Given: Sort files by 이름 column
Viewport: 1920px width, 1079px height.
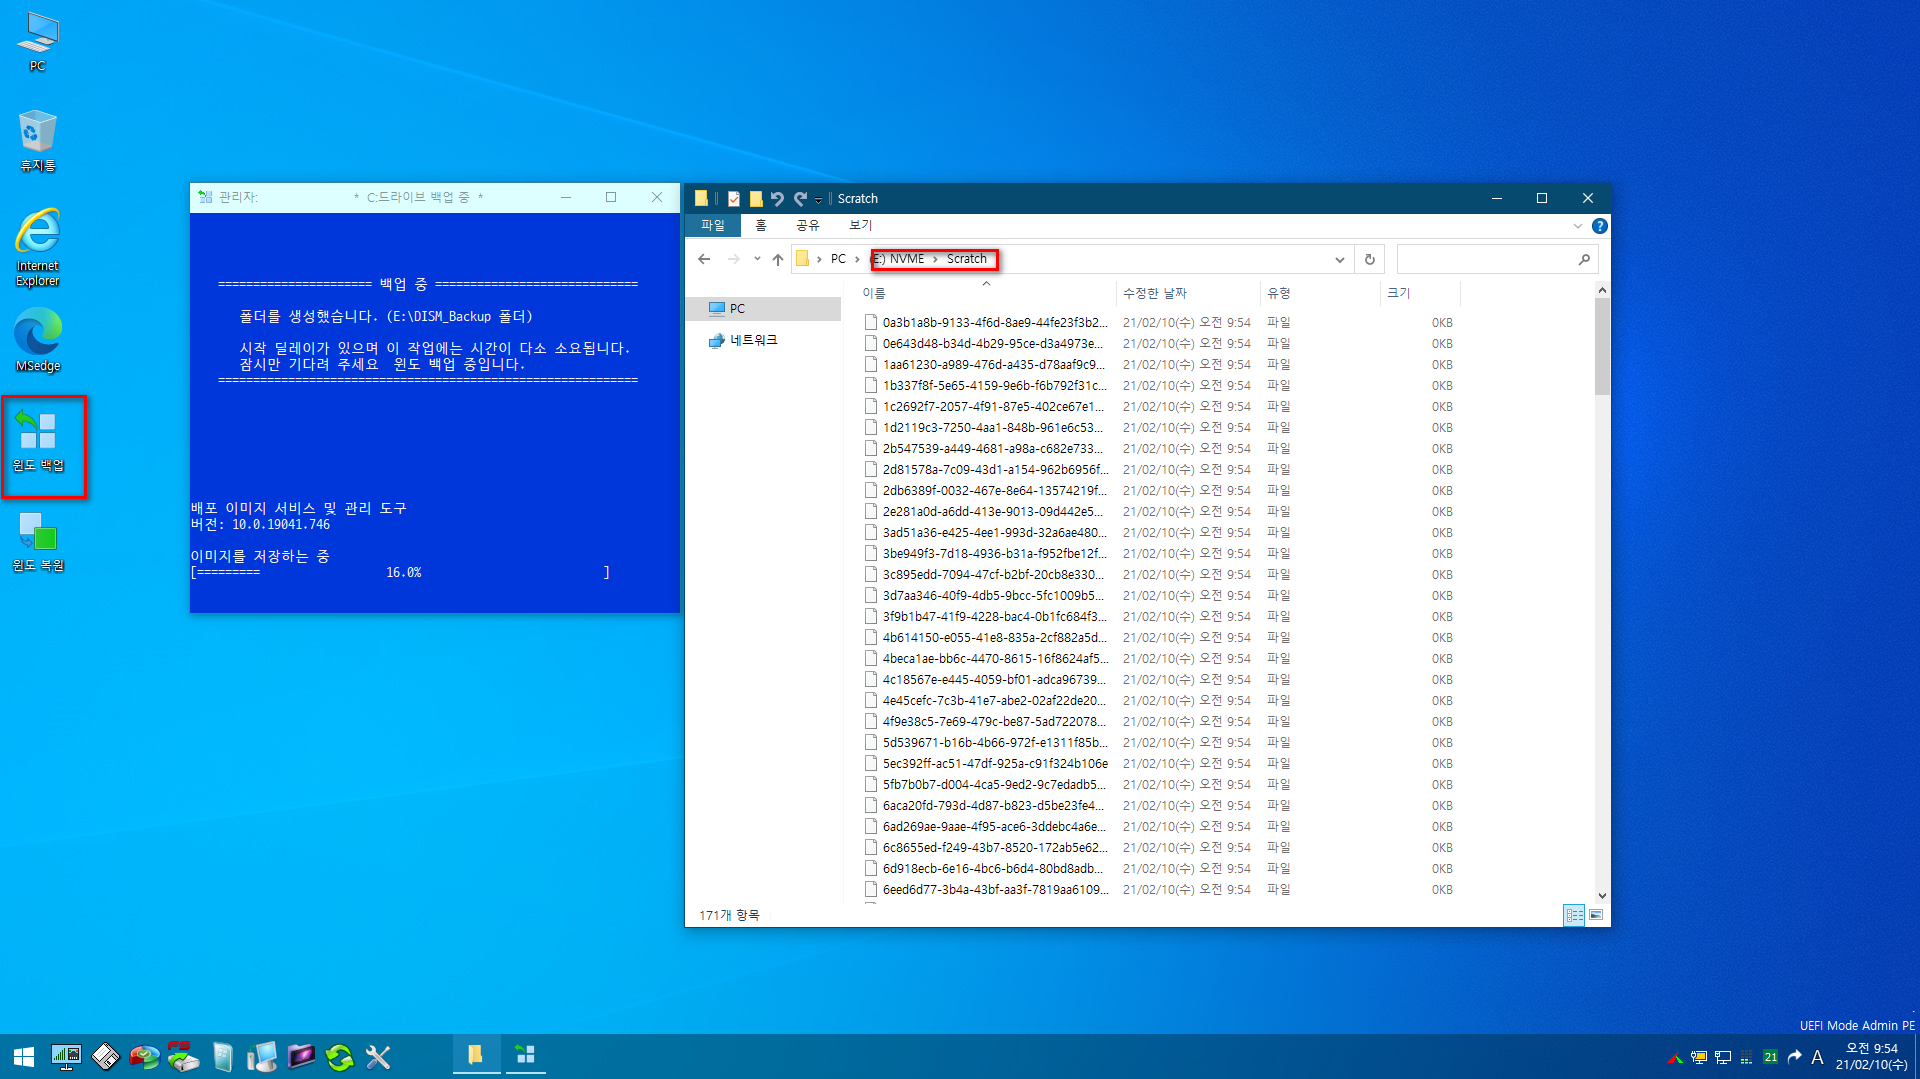Looking at the screenshot, I should coord(986,293).
